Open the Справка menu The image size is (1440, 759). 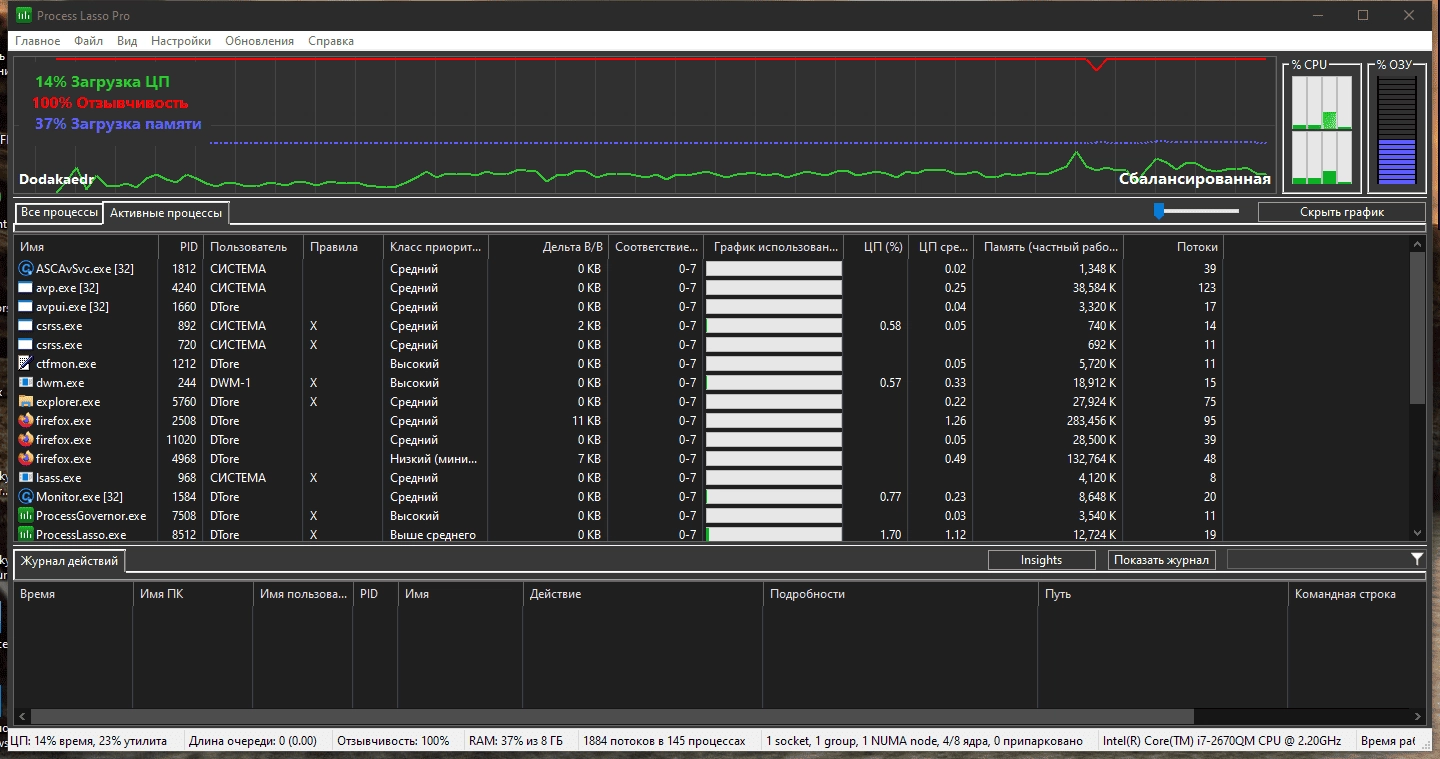(331, 41)
